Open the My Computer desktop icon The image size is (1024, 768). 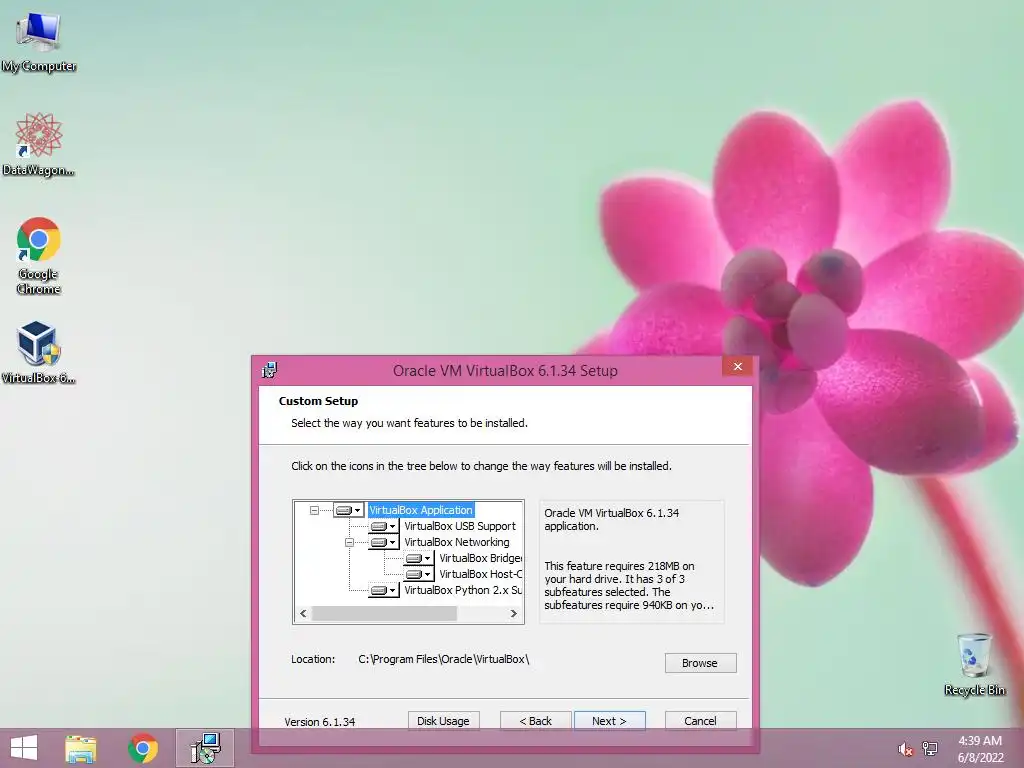click(39, 41)
